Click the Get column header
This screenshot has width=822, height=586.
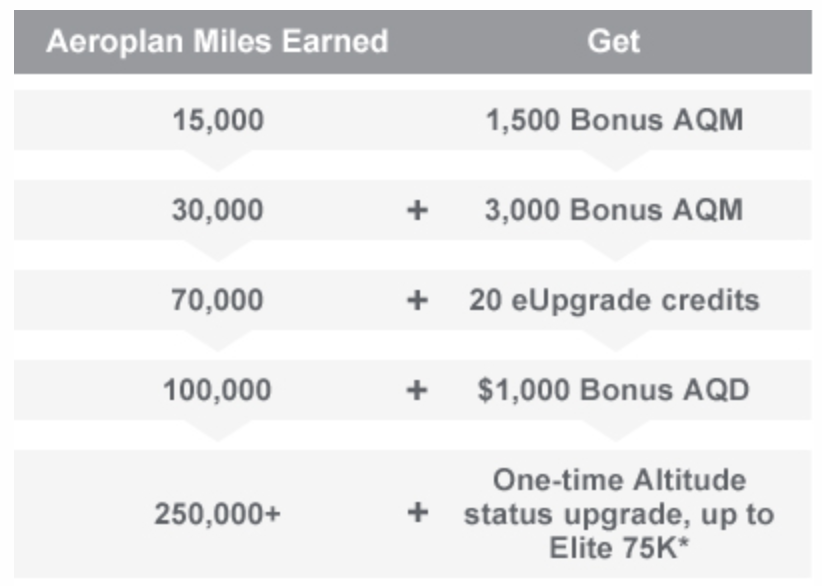click(613, 41)
